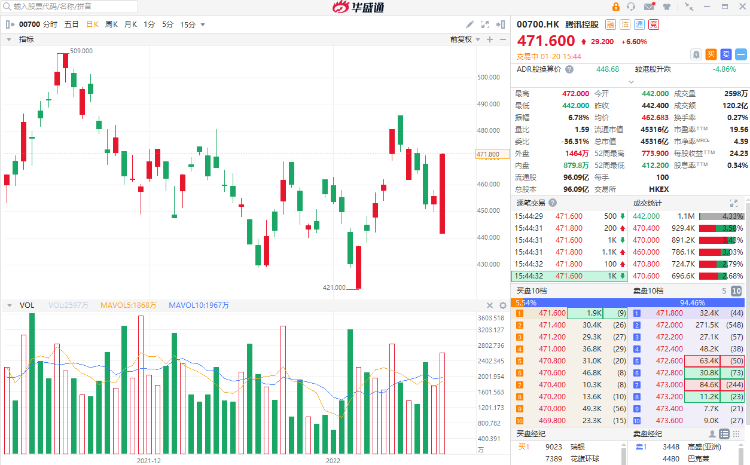Expand chart to fullscreen icon
This screenshot has width=750, height=465.
tap(485, 24)
